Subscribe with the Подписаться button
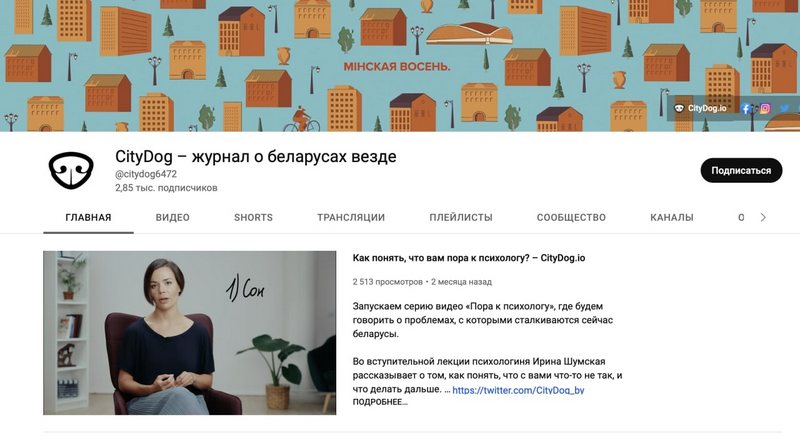Viewport: 800px width, 446px height. tap(741, 170)
